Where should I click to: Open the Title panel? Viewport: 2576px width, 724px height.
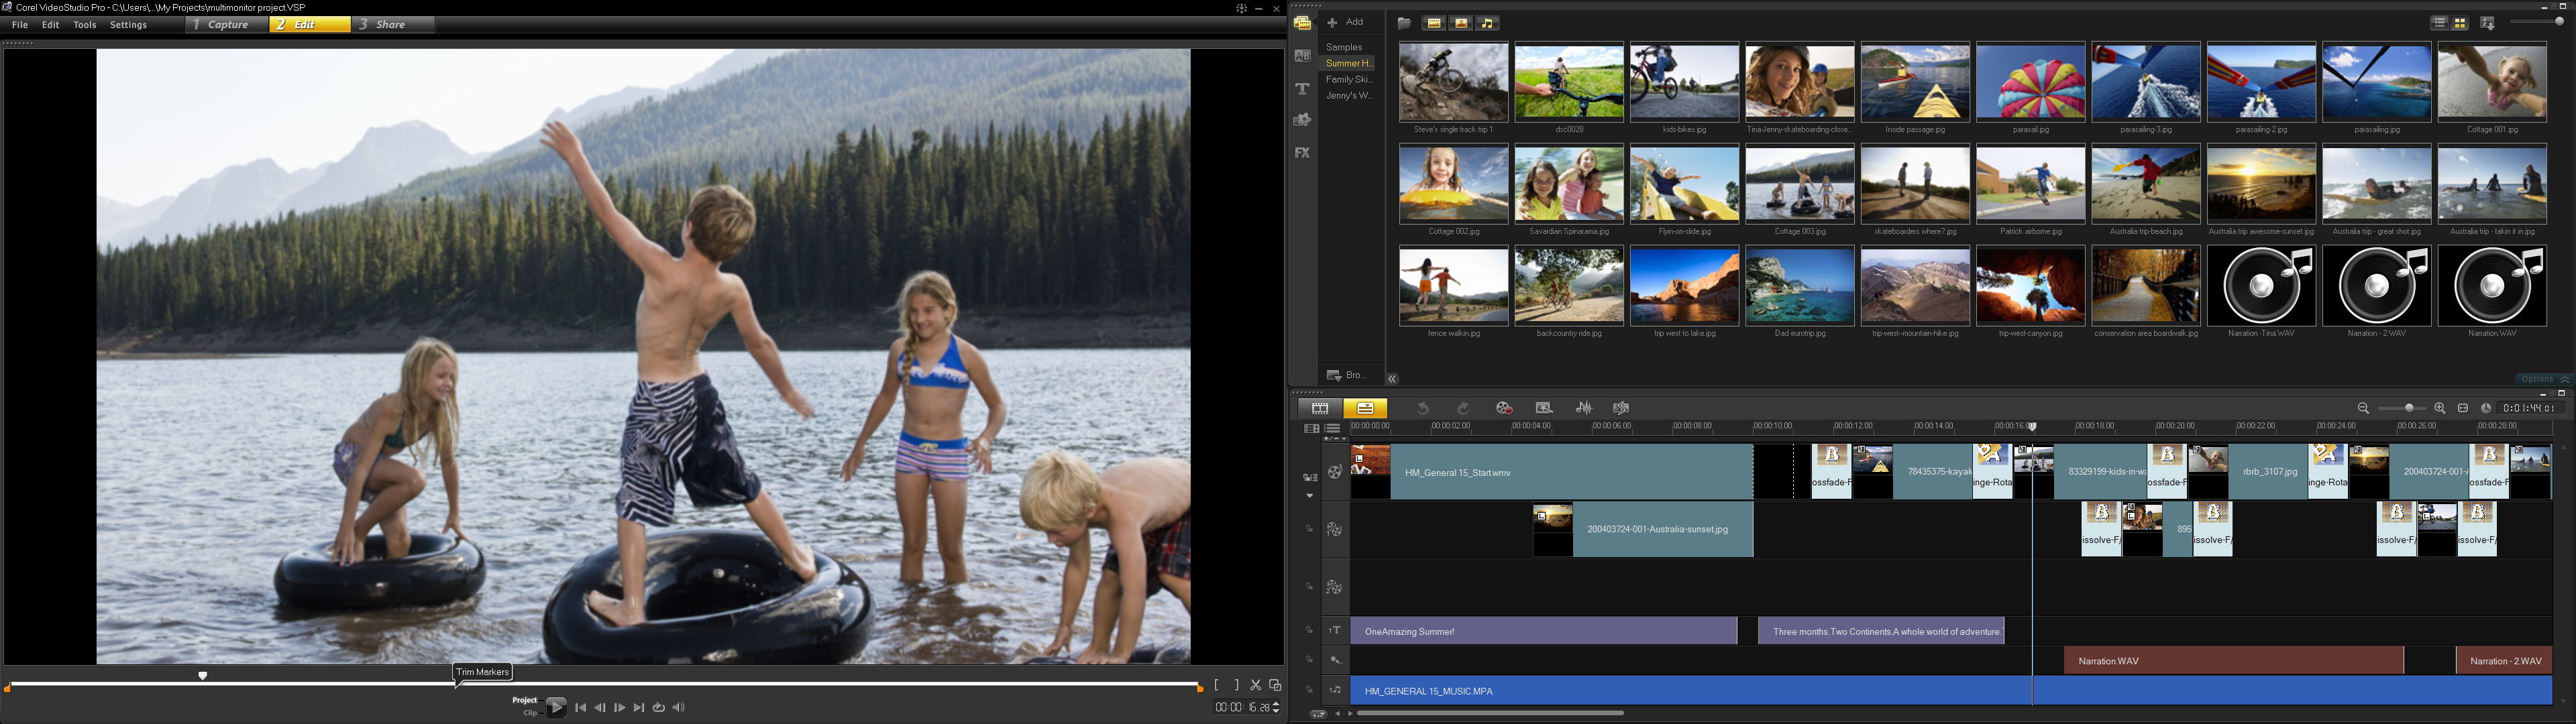tap(1302, 89)
